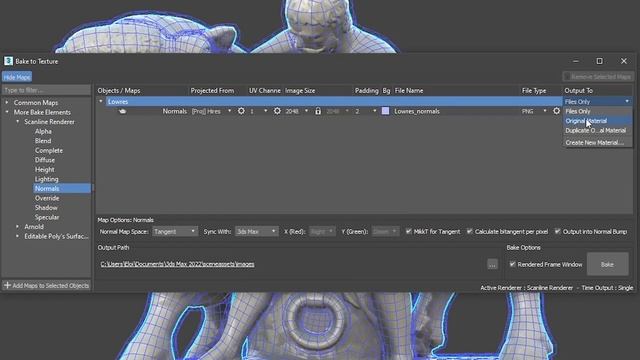Toggle Rendered Frame Window checkbox
The width and height of the screenshot is (640, 360).
[512, 264]
